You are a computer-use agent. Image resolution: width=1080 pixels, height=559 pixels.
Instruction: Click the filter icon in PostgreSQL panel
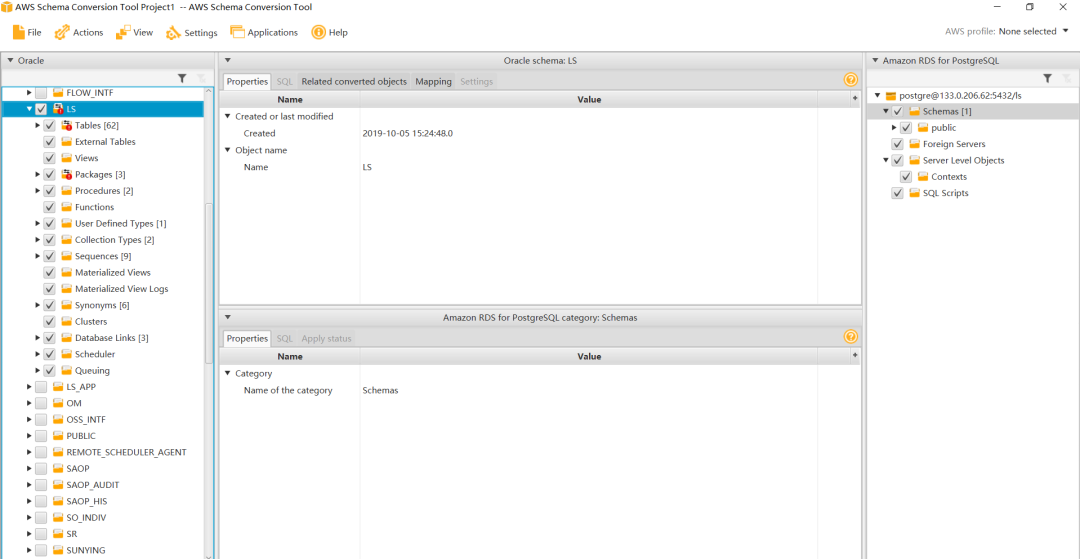coord(1047,78)
